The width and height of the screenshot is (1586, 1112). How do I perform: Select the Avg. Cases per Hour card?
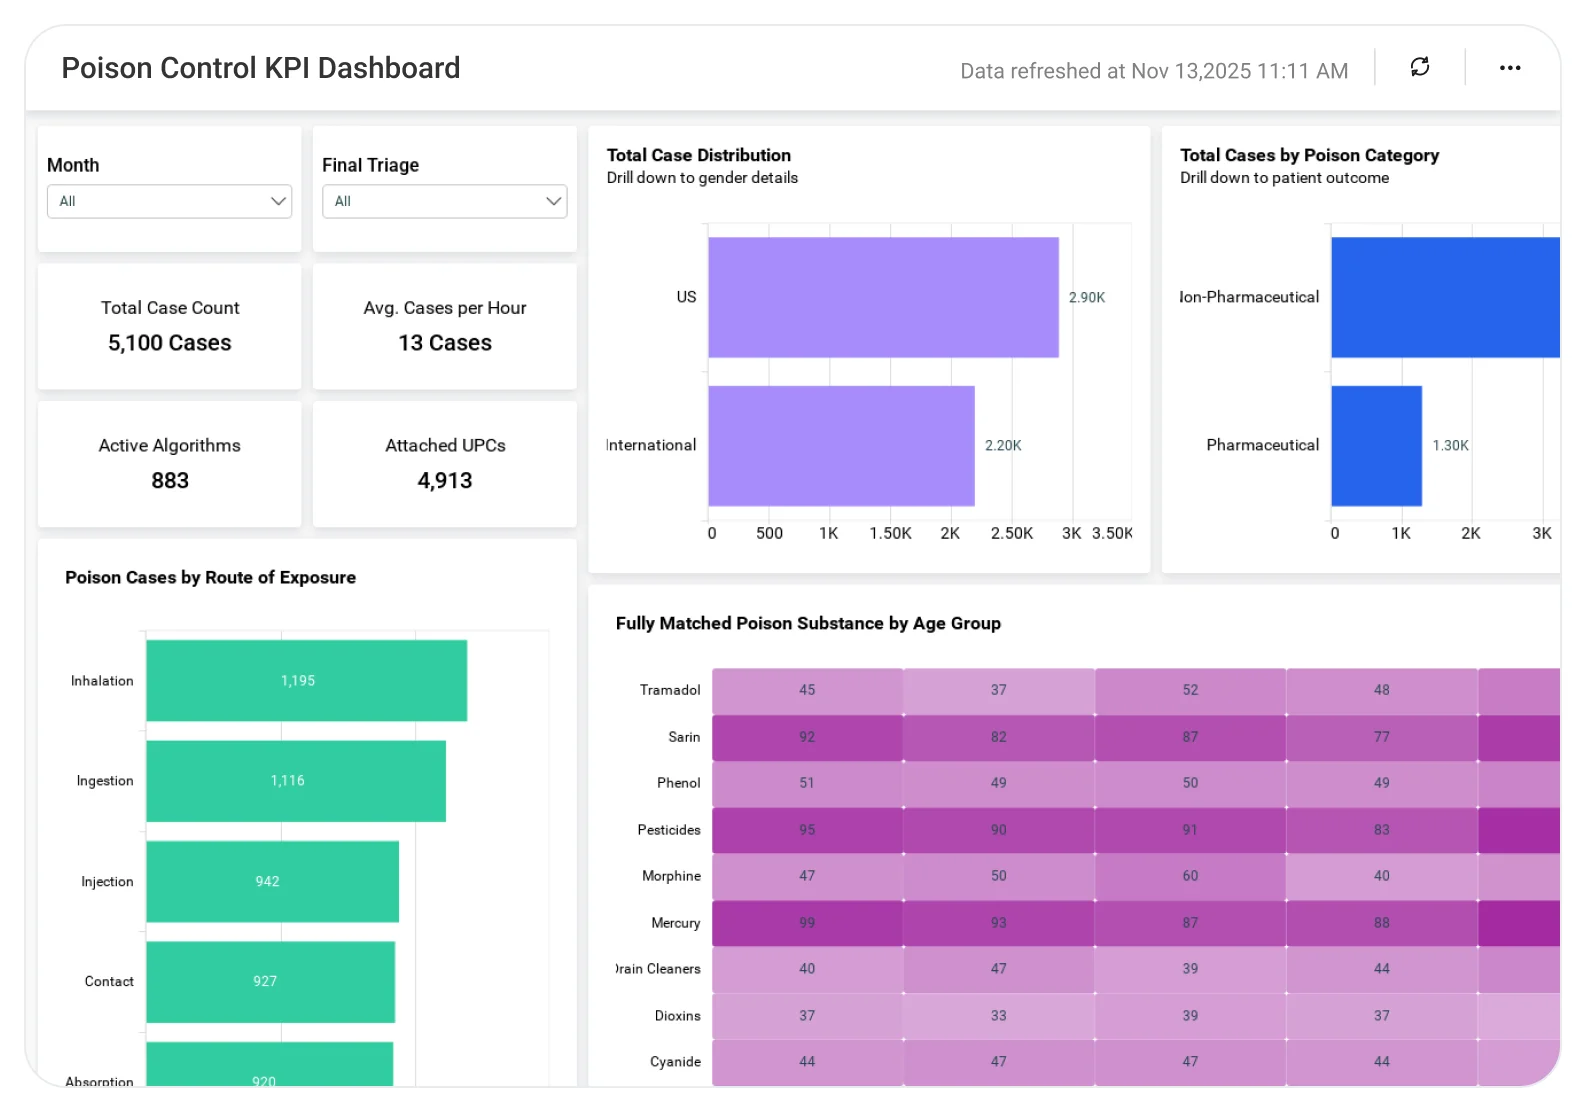coord(445,326)
